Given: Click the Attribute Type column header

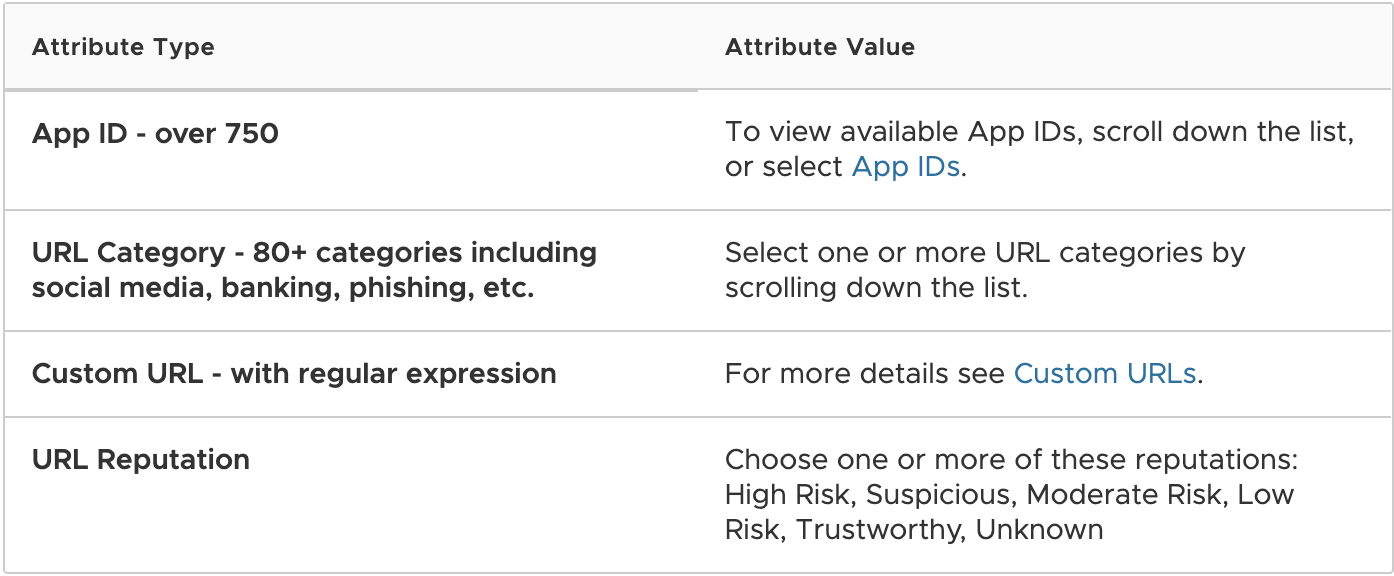Looking at the screenshot, I should point(123,47).
